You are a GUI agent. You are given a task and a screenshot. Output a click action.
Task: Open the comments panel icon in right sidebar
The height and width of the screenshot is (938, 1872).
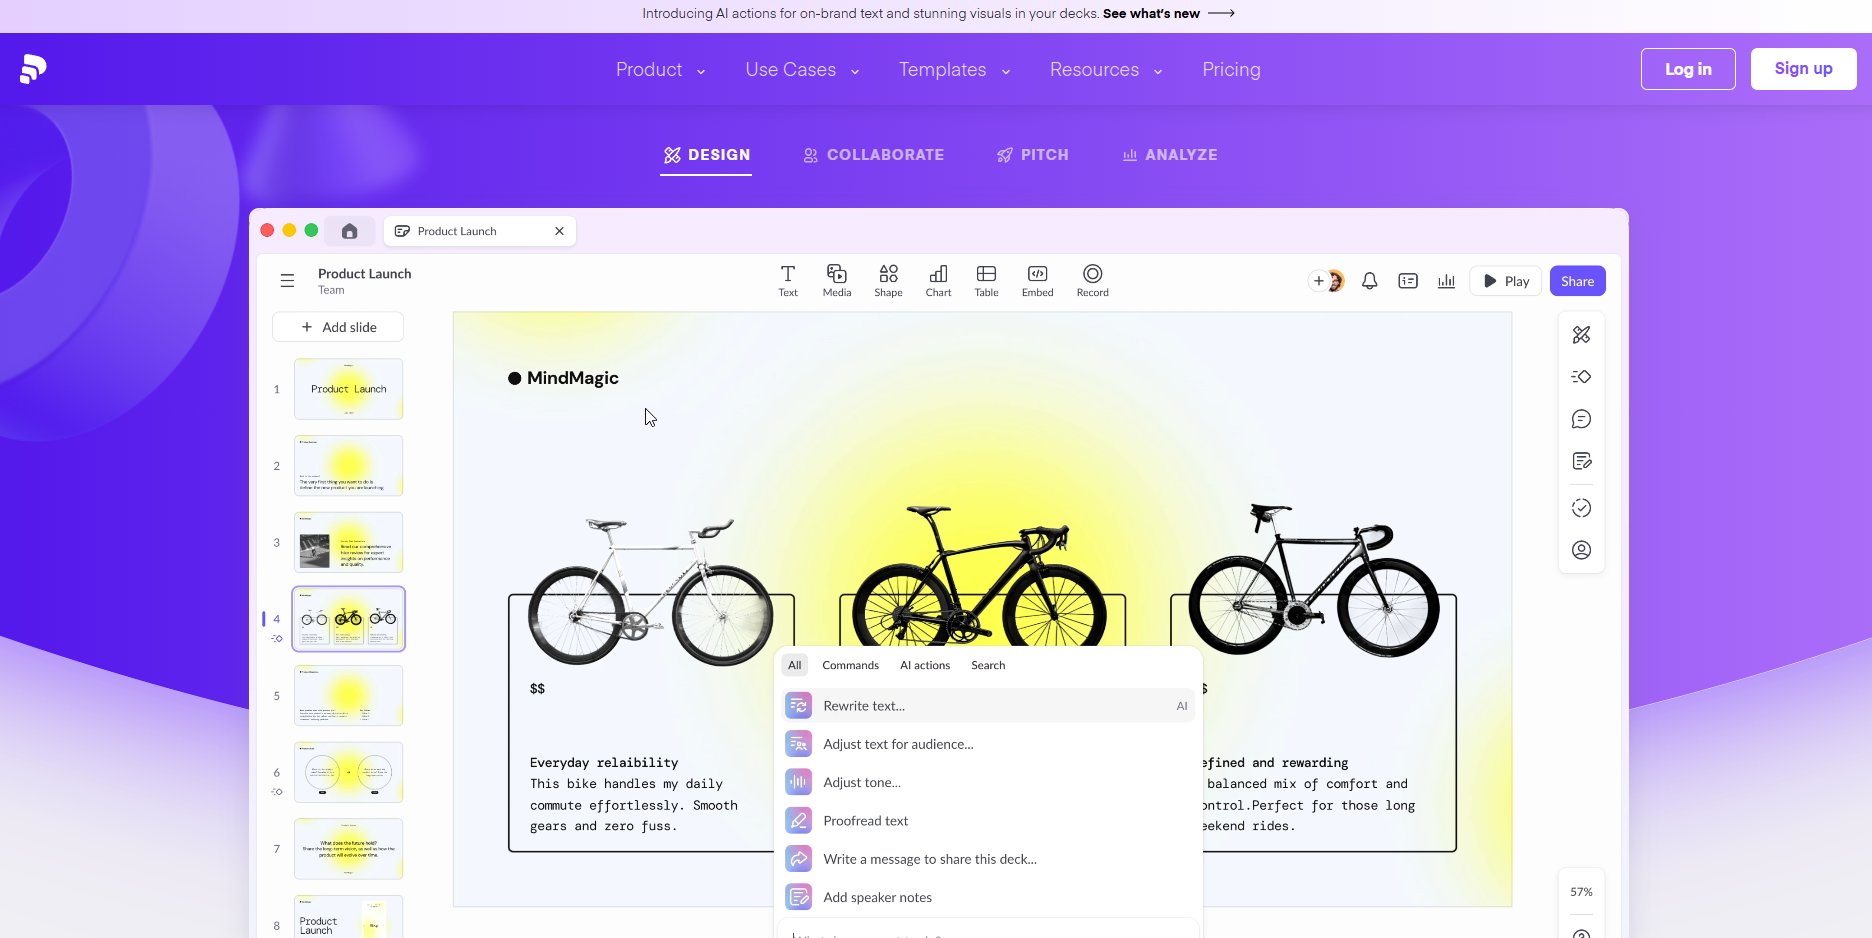click(1581, 419)
